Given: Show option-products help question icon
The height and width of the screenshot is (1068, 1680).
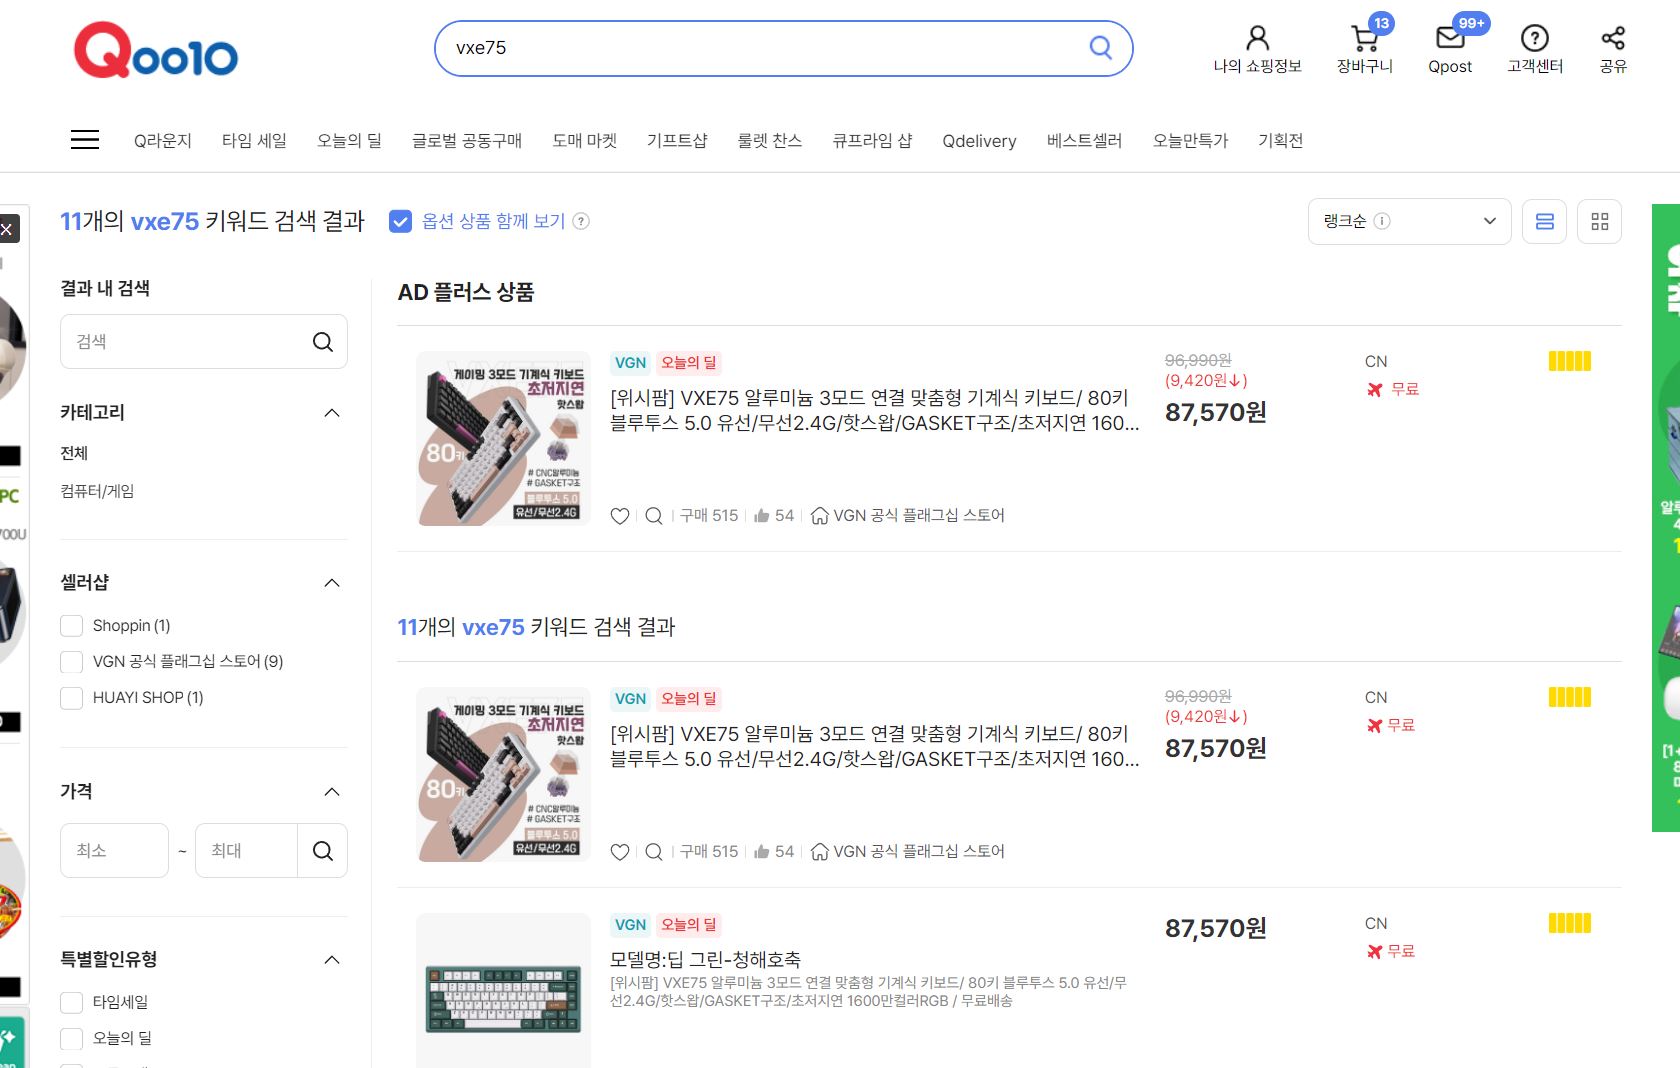Looking at the screenshot, I should click(580, 221).
